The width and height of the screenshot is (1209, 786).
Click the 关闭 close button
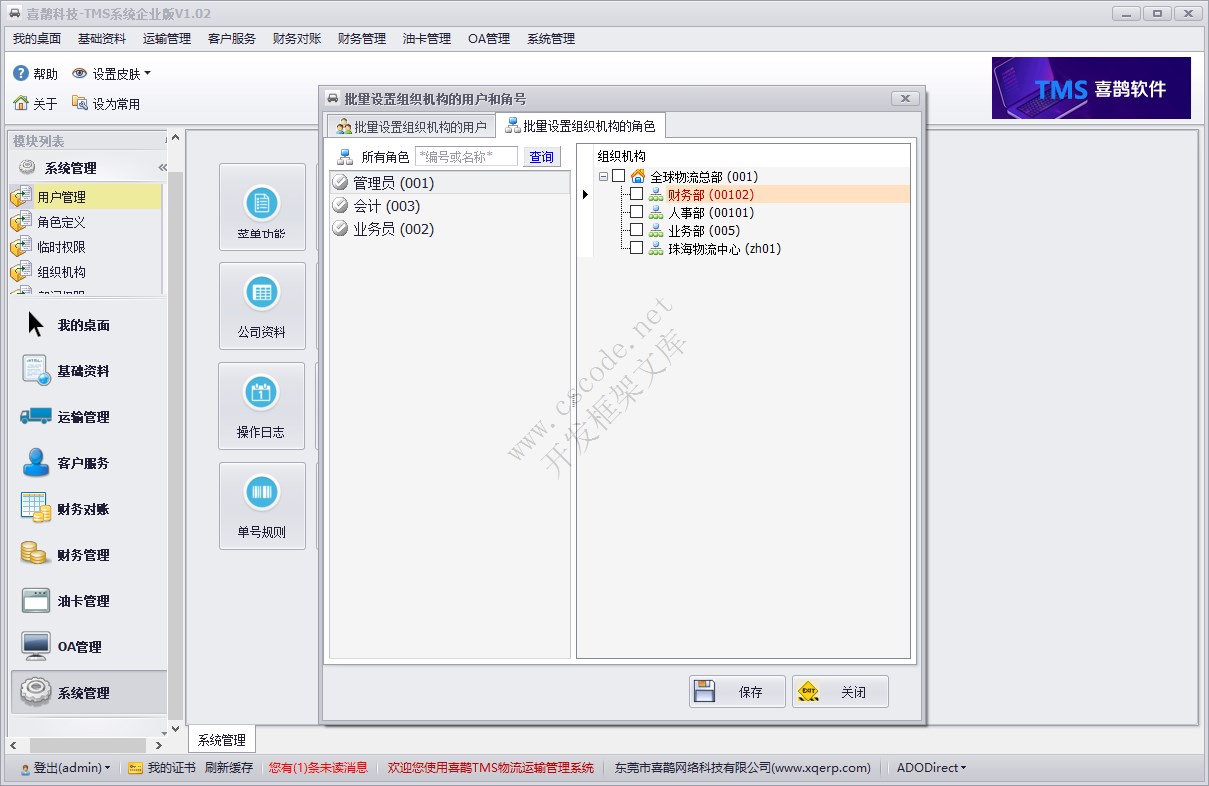pyautogui.click(x=840, y=692)
